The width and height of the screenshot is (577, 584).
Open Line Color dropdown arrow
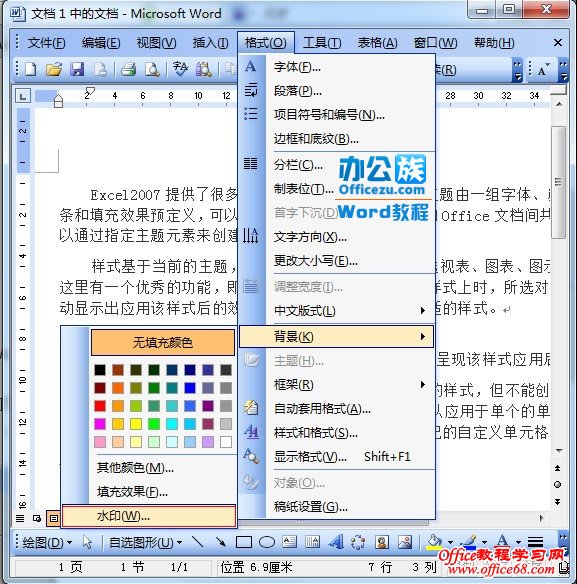(484, 542)
